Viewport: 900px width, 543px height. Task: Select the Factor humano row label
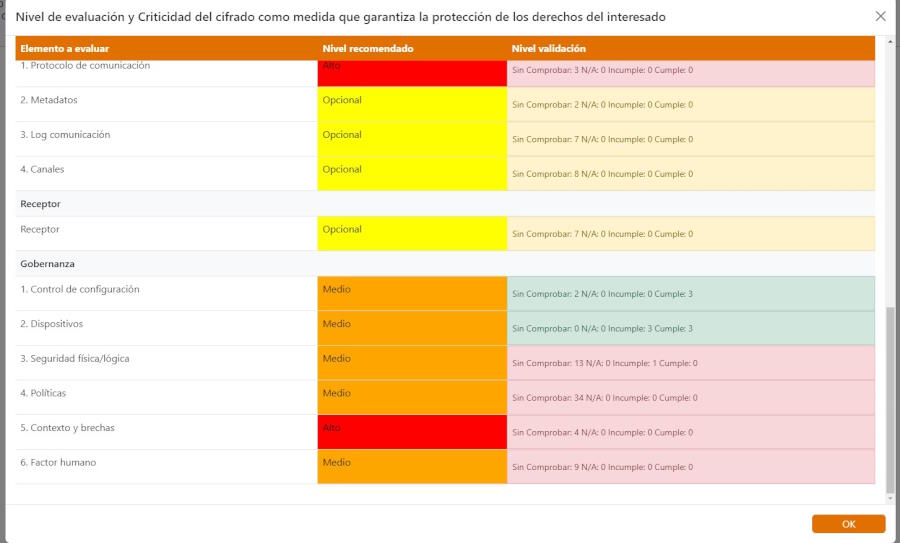58,462
